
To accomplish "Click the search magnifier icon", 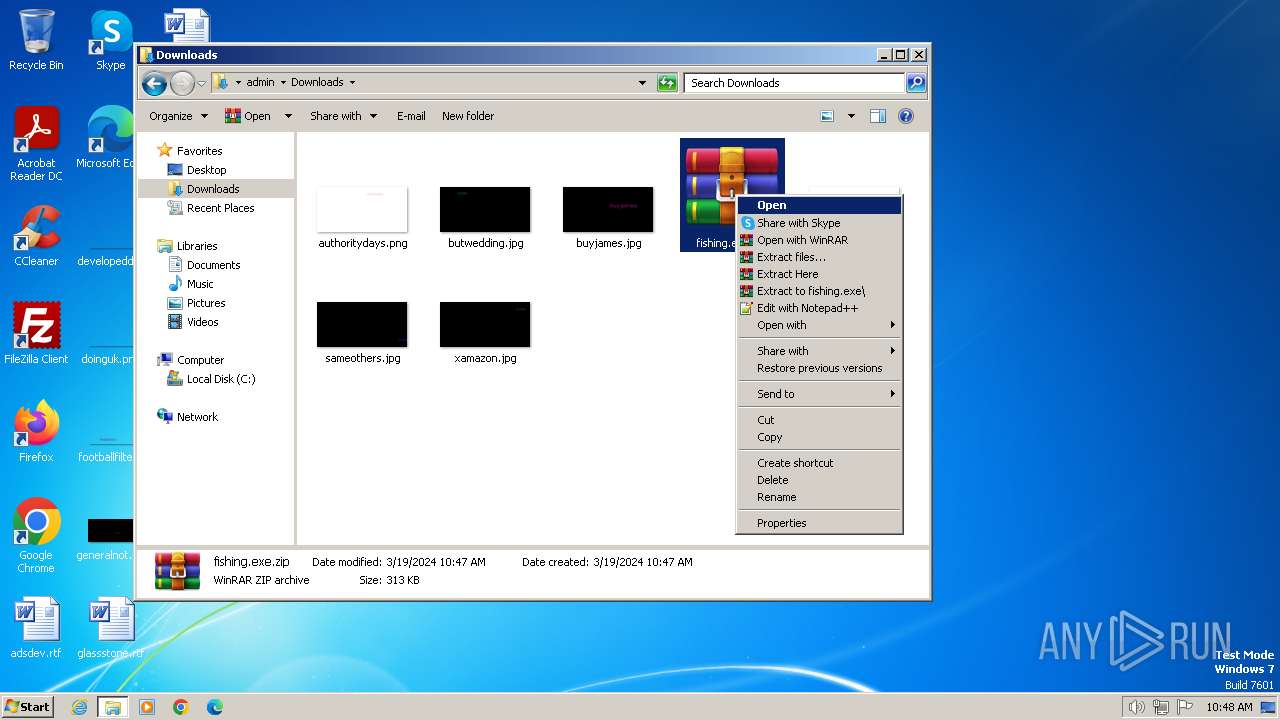I will point(915,83).
